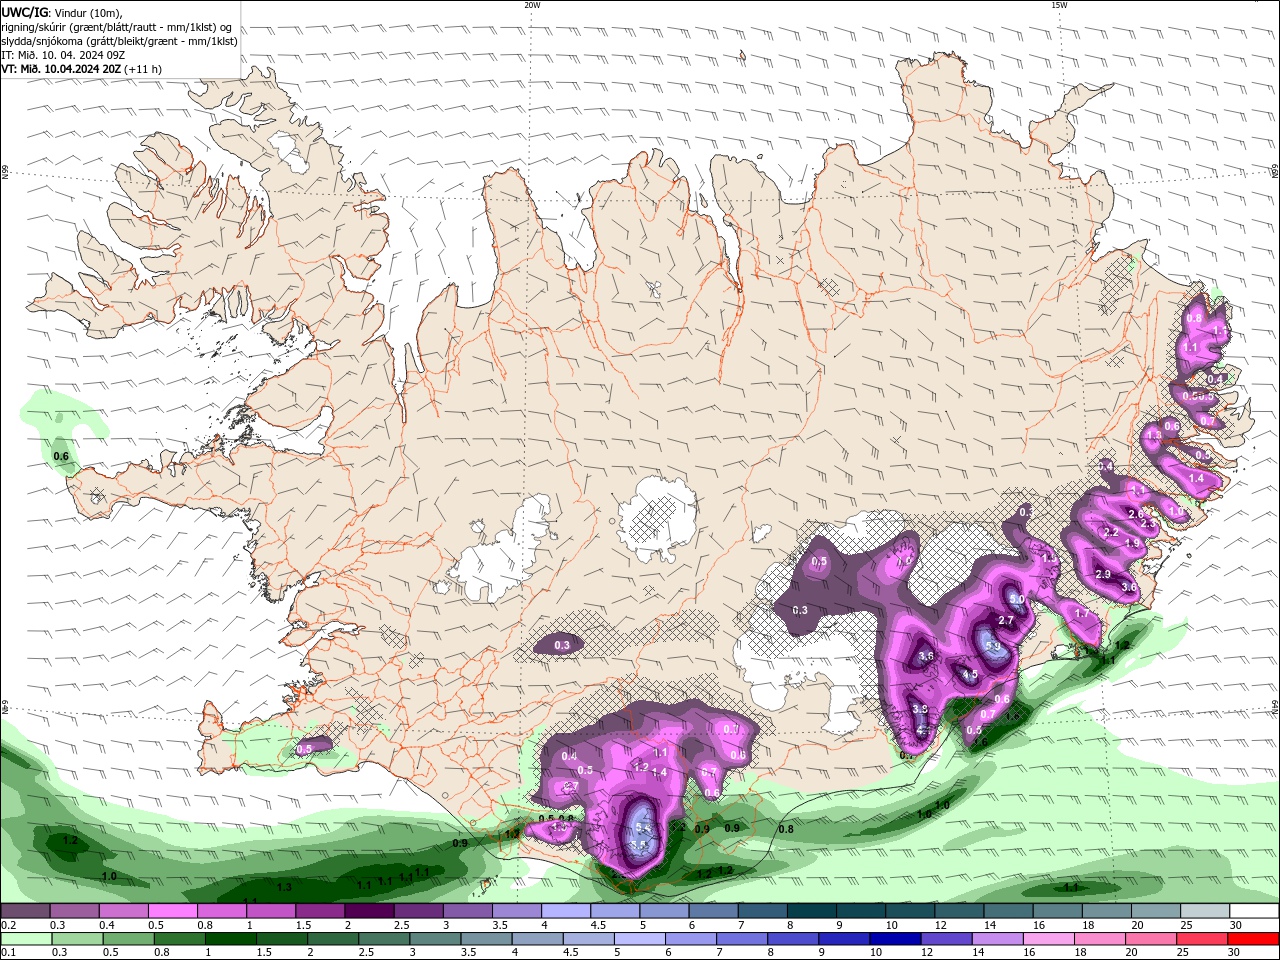Click the '18' label under the top legend row
The height and width of the screenshot is (960, 1280).
(1089, 925)
